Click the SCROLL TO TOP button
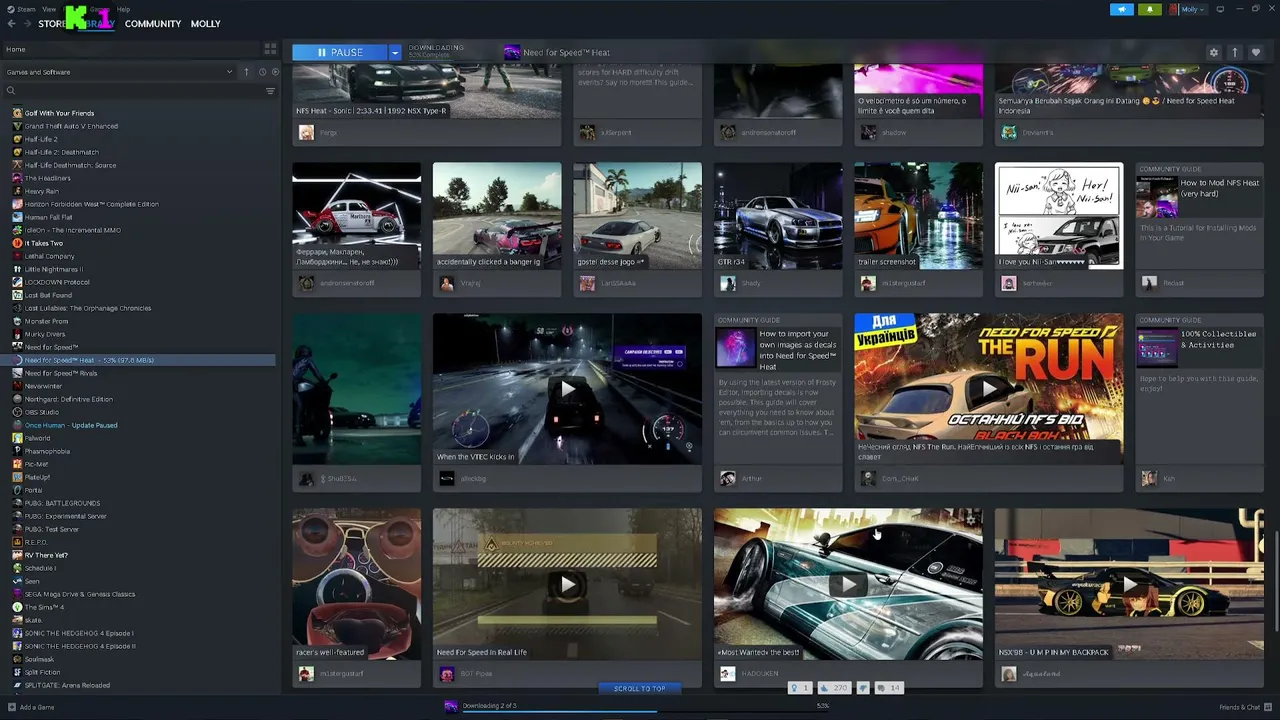The height and width of the screenshot is (720, 1280). click(640, 688)
